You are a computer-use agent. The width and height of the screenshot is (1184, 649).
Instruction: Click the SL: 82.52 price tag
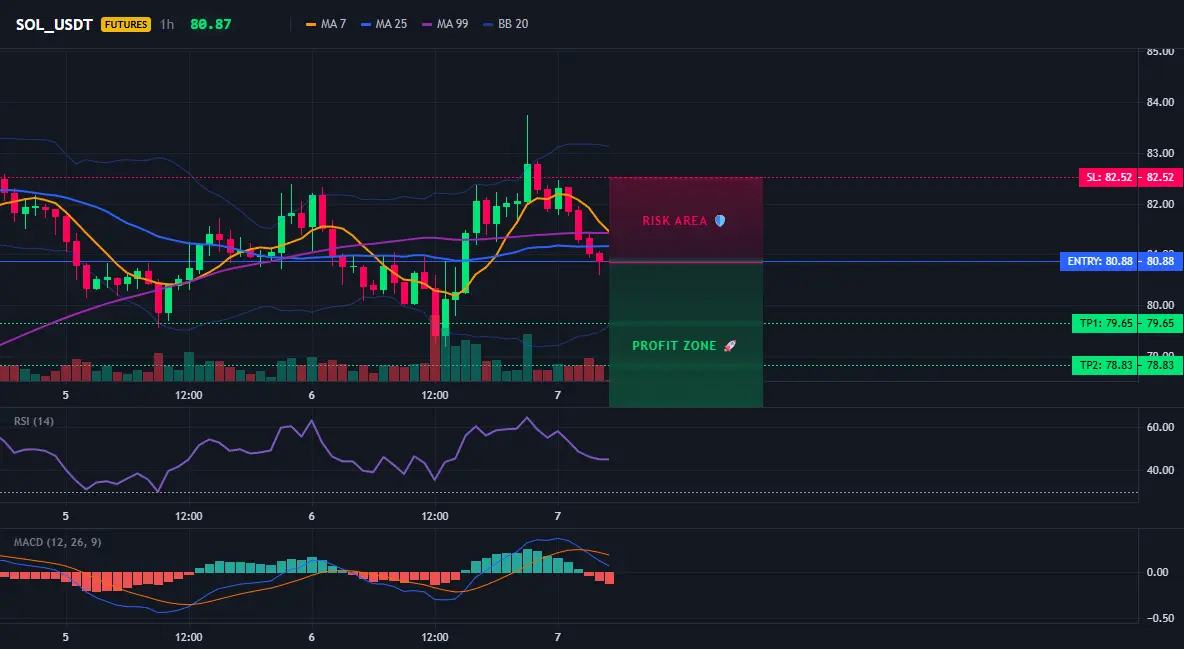coord(1108,178)
